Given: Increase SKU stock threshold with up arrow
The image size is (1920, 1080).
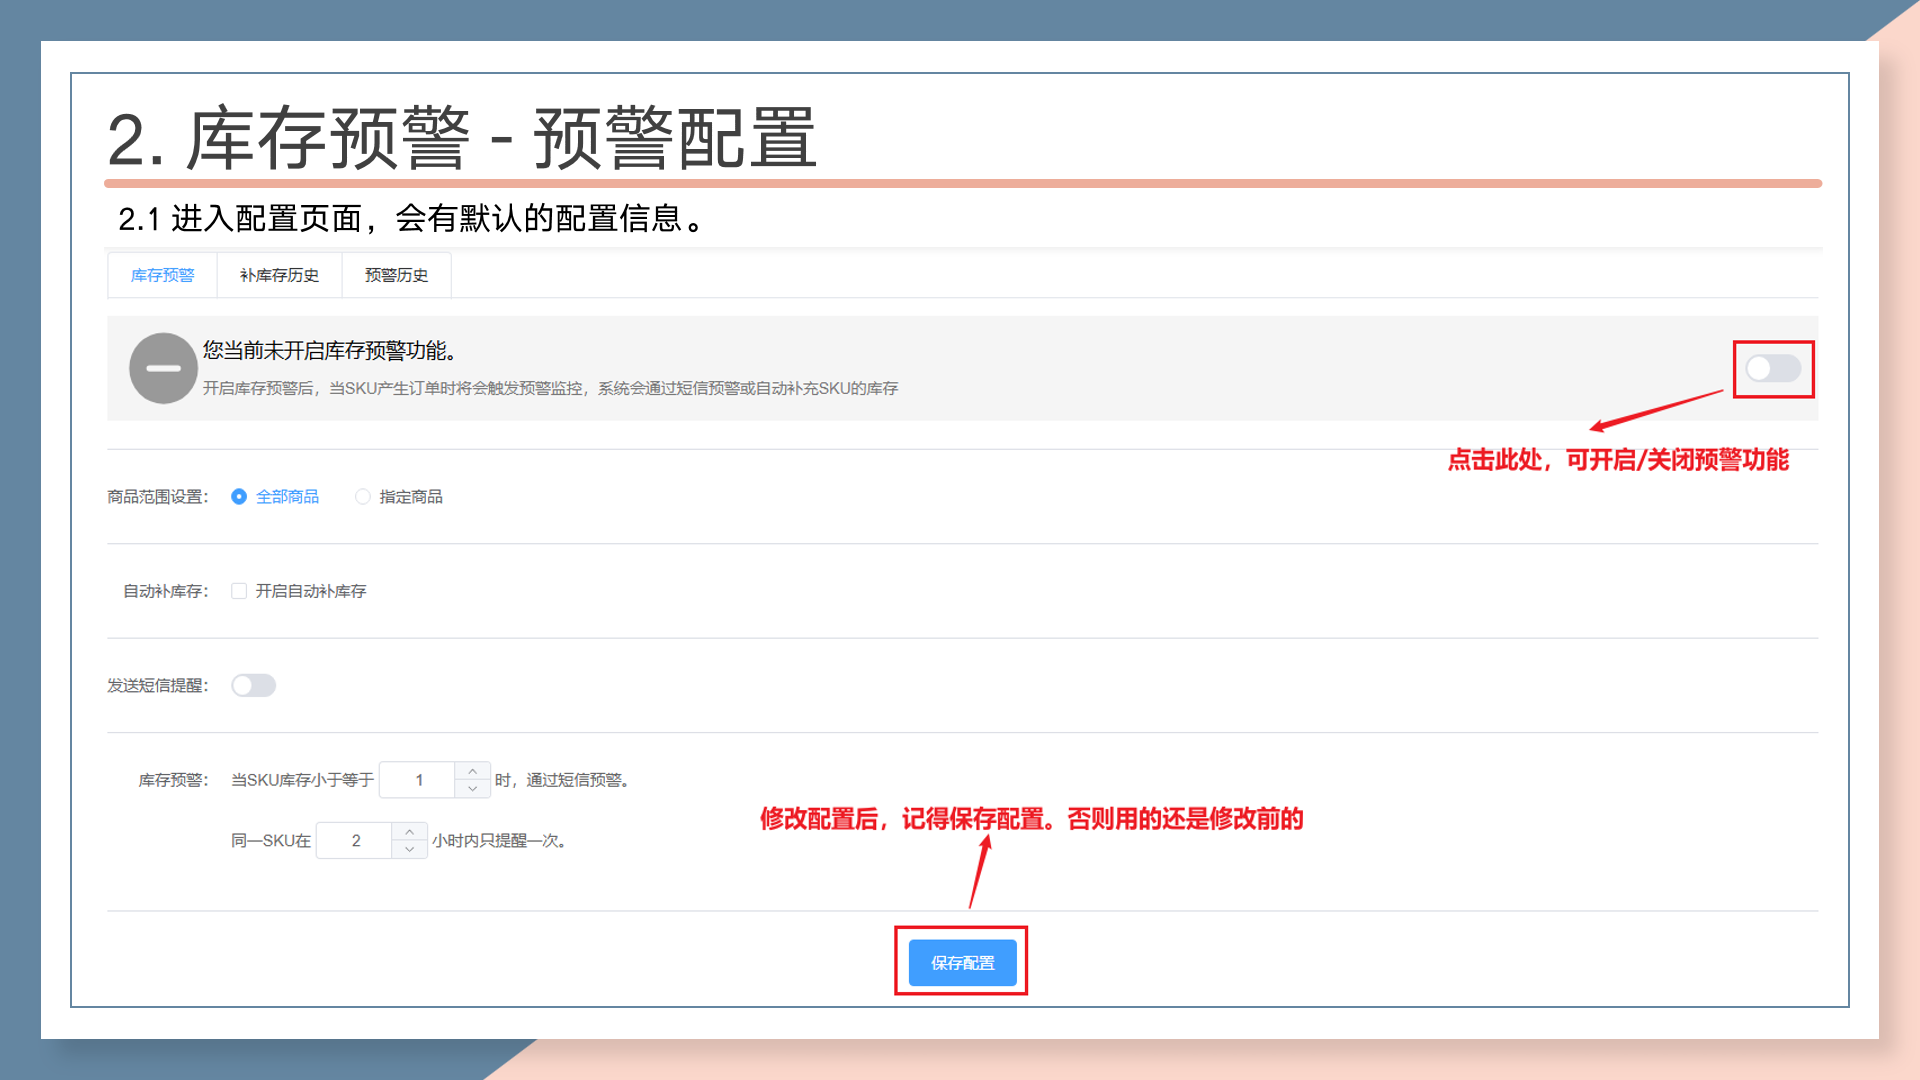Looking at the screenshot, I should [472, 771].
